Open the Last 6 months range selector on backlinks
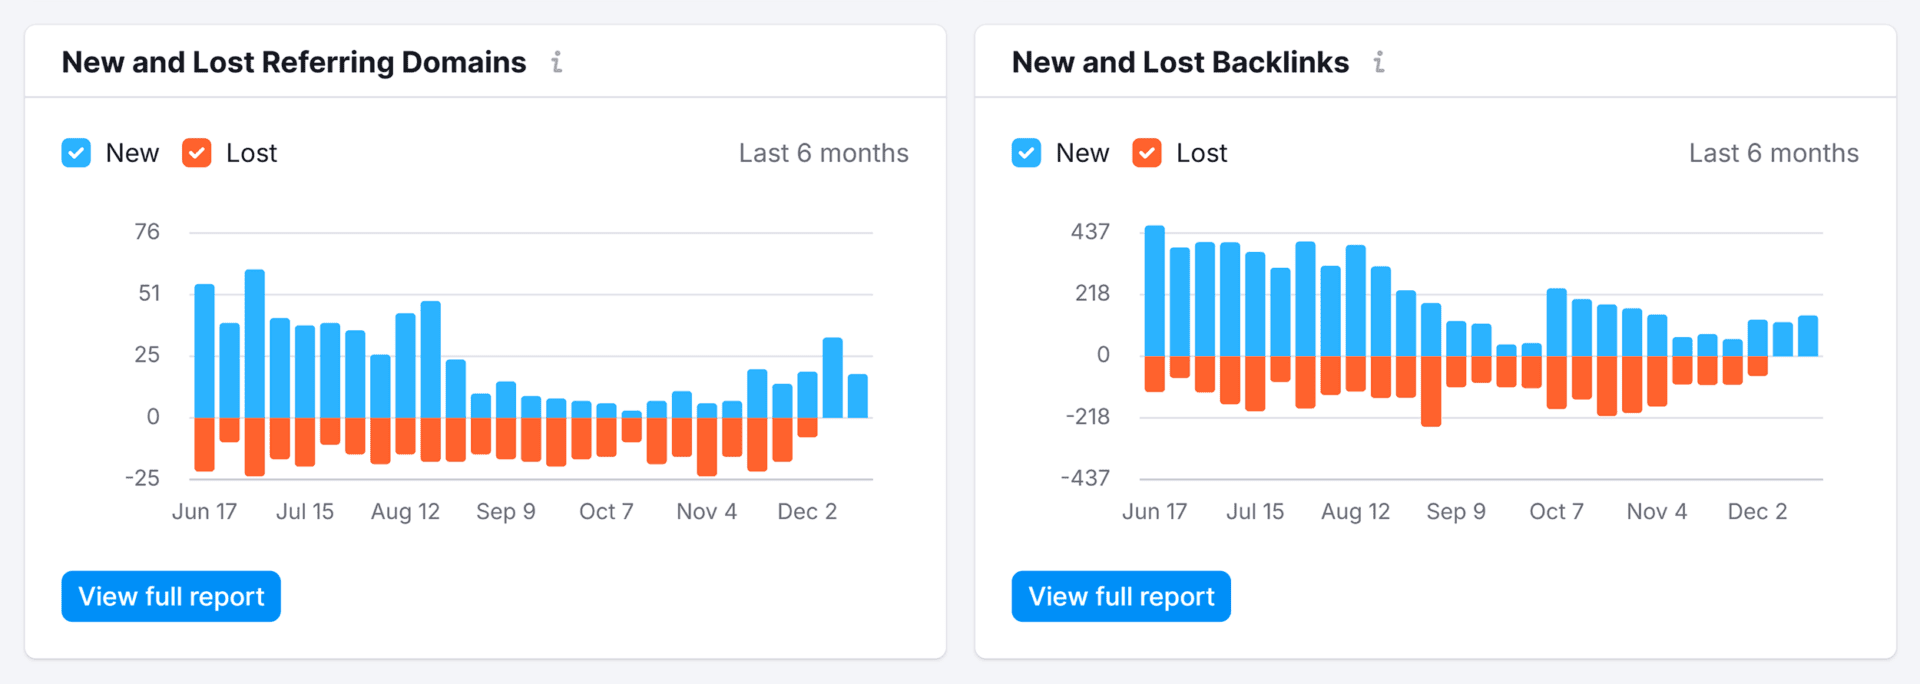 tap(1773, 153)
